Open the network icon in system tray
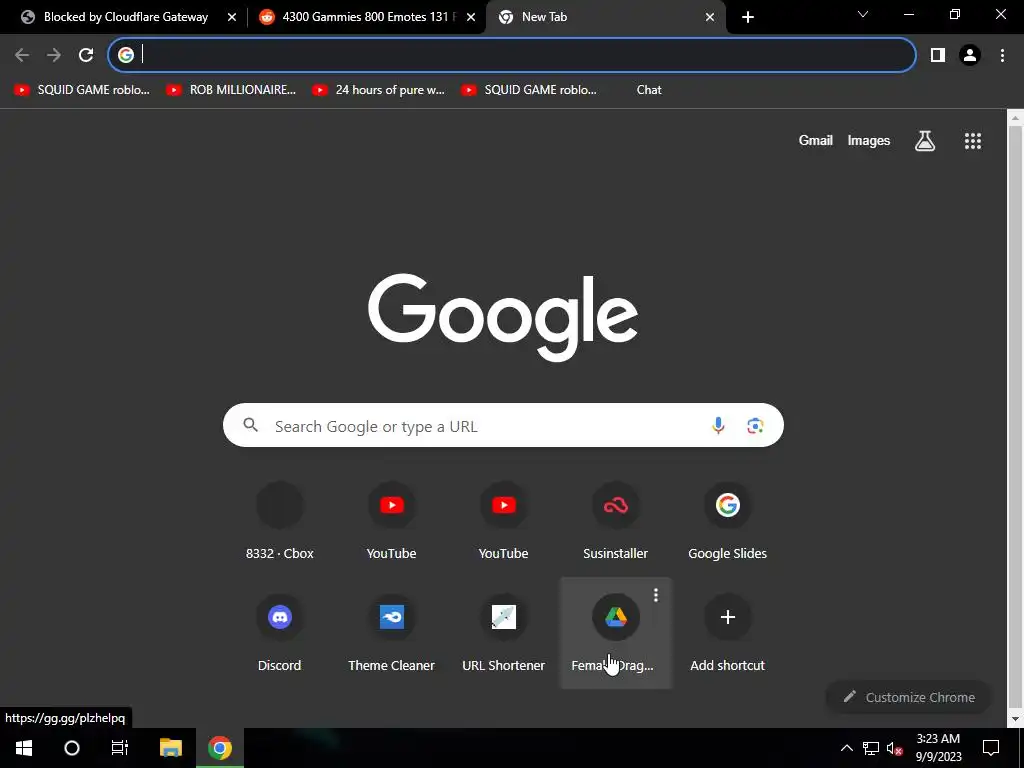The height and width of the screenshot is (768, 1024). click(871, 748)
